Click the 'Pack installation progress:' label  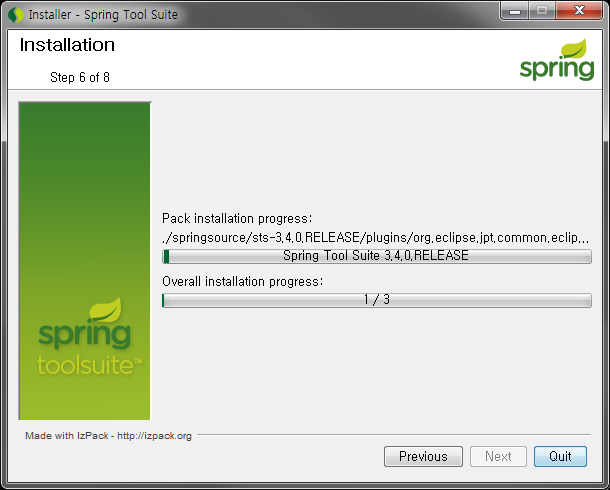pos(237,219)
